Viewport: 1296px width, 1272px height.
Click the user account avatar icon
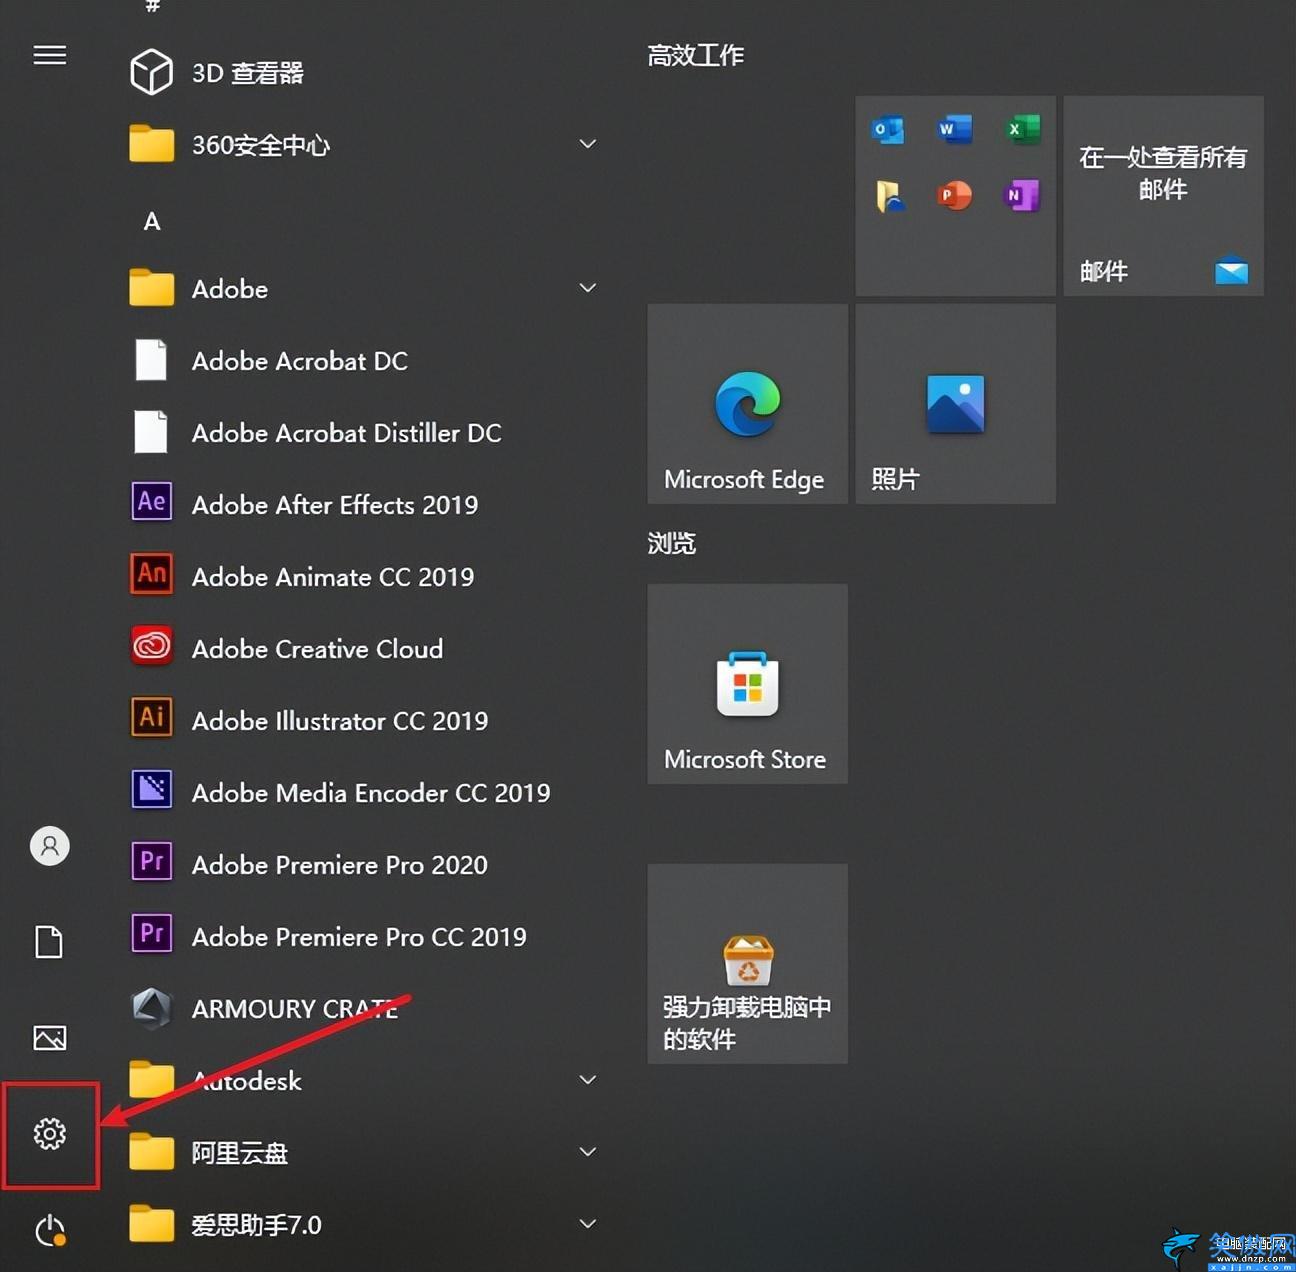coord(50,846)
